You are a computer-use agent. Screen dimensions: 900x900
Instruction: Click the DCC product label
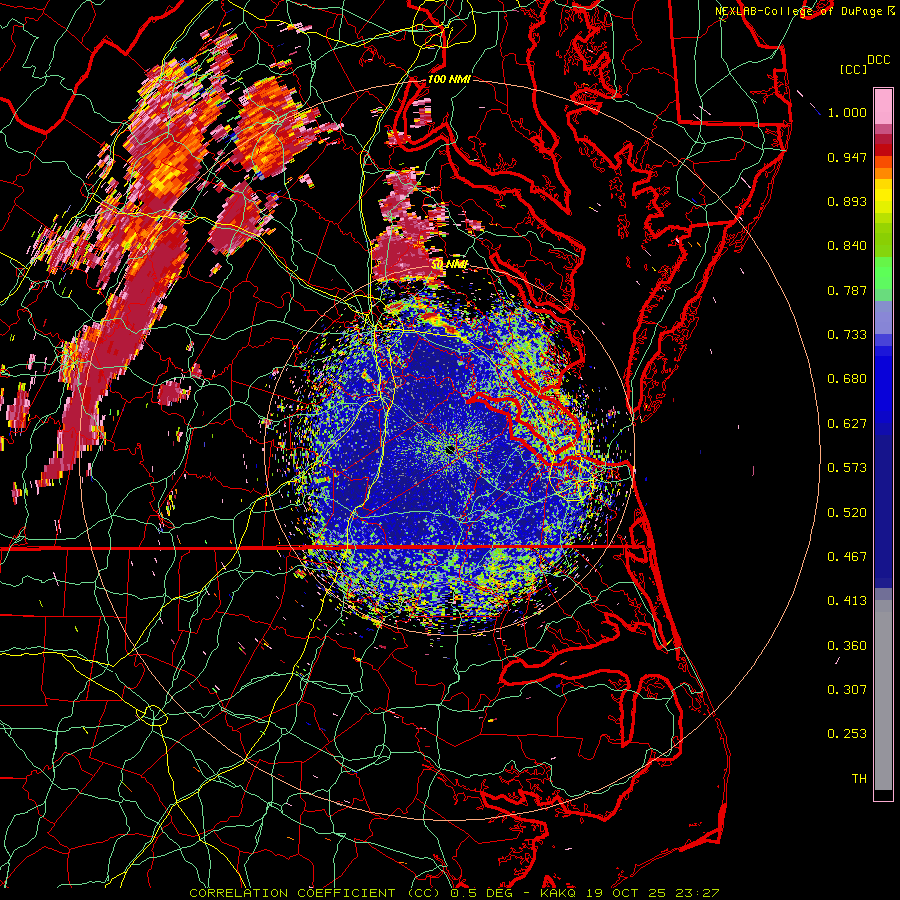pyautogui.click(x=878, y=60)
